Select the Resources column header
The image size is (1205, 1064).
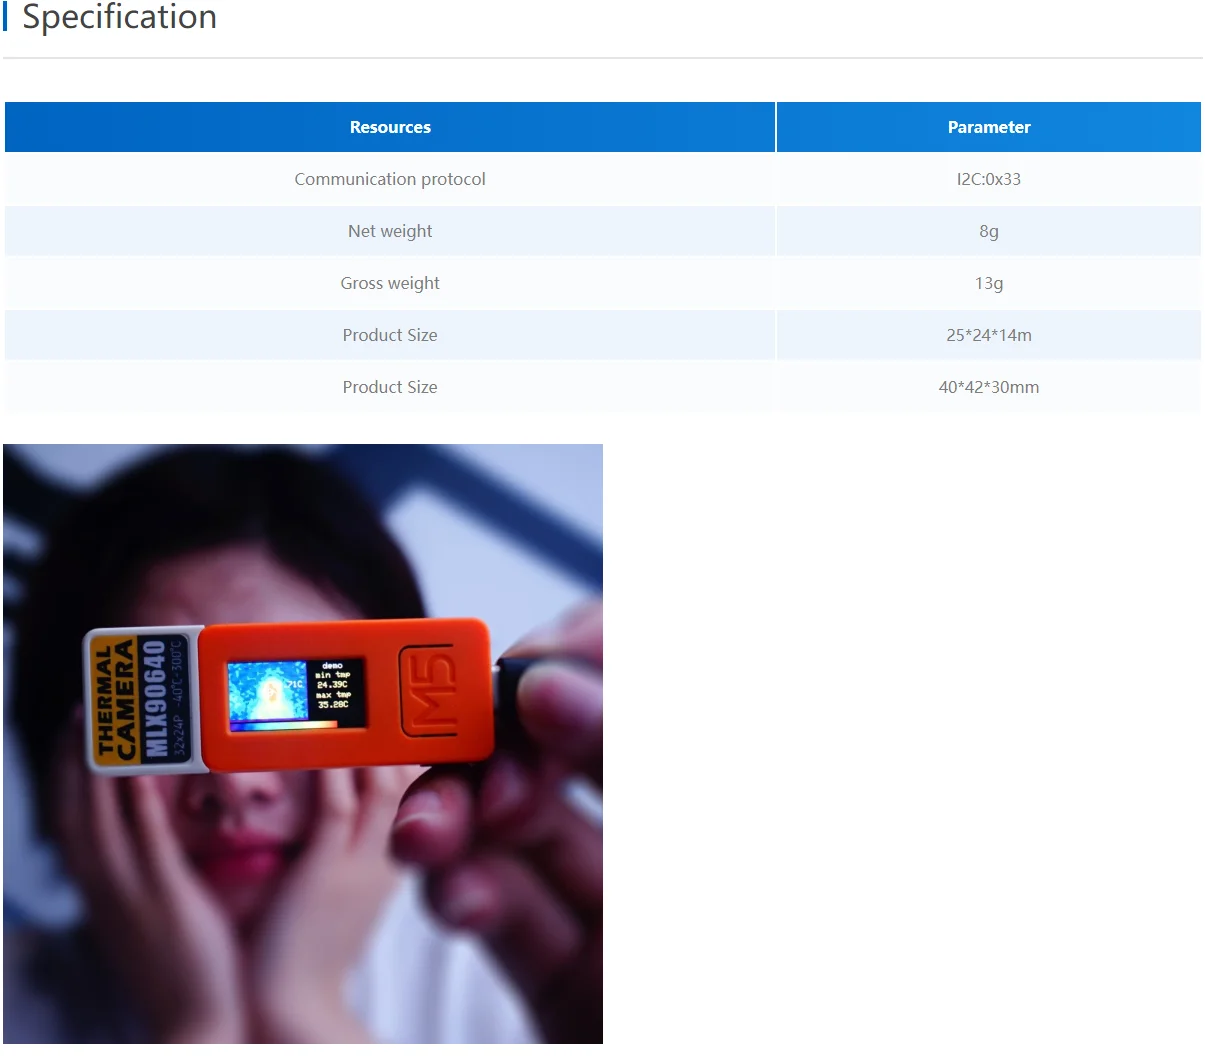tap(390, 127)
